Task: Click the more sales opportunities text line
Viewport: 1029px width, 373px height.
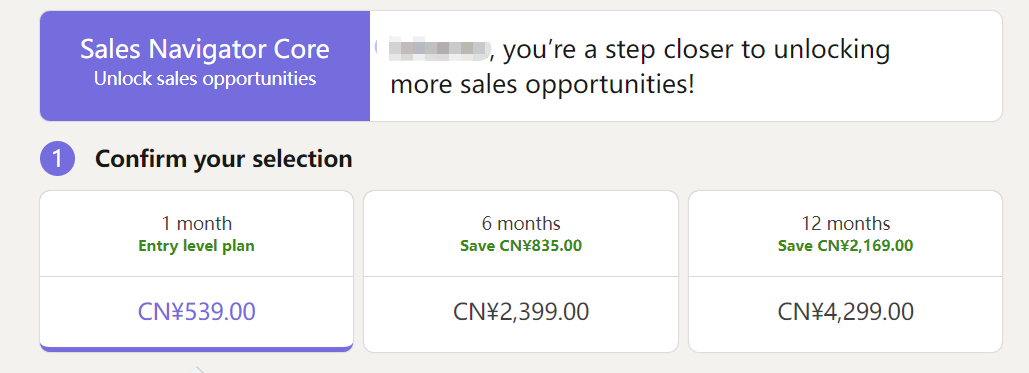Action: (542, 86)
